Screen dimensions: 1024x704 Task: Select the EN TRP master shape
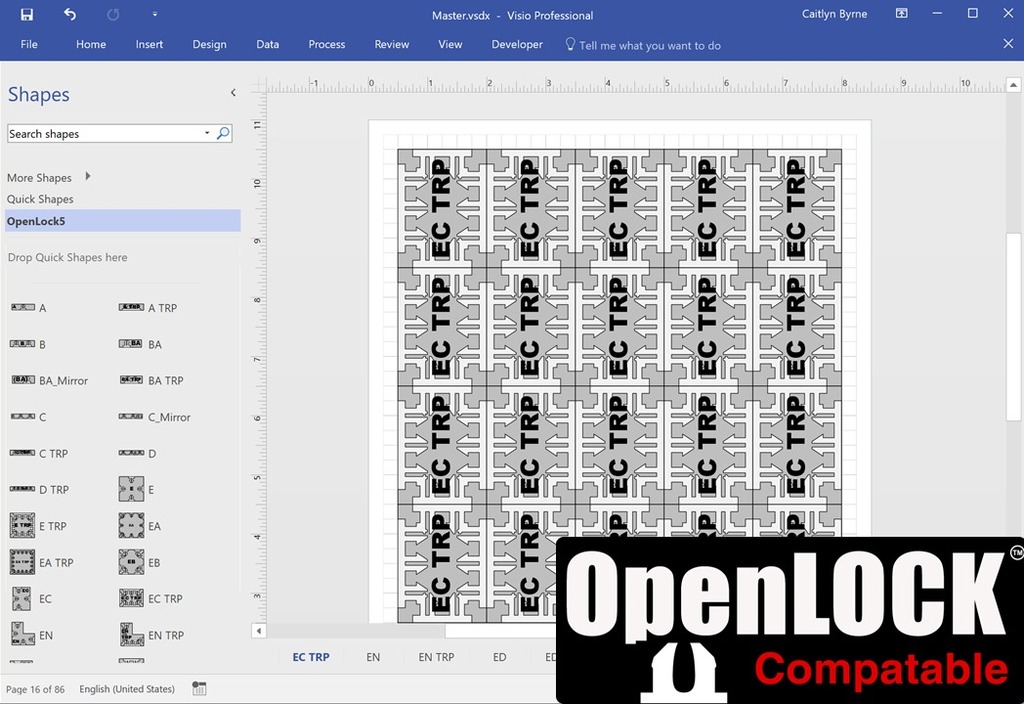pos(152,635)
